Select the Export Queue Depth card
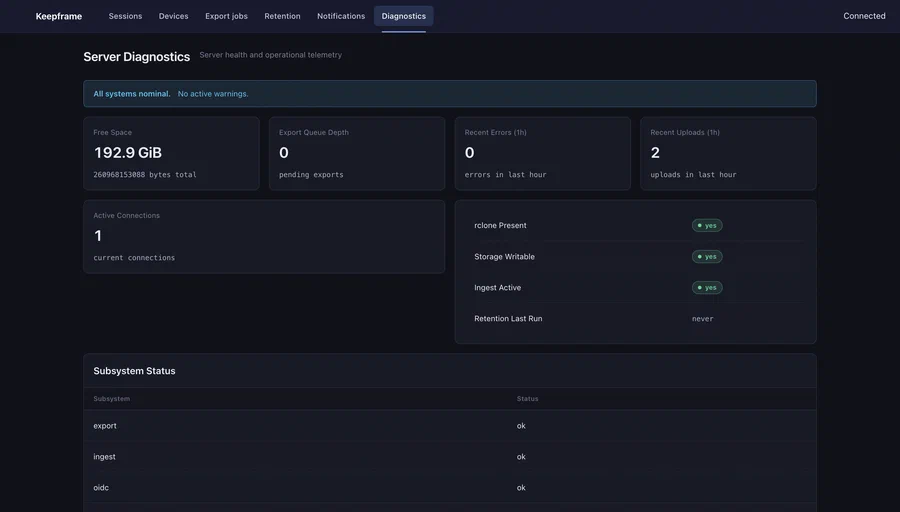This screenshot has height=512, width=900. (356, 153)
